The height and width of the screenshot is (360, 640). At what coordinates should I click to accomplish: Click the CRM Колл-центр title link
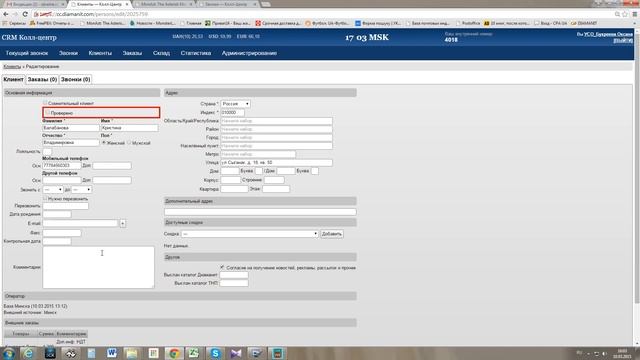[x=29, y=38]
